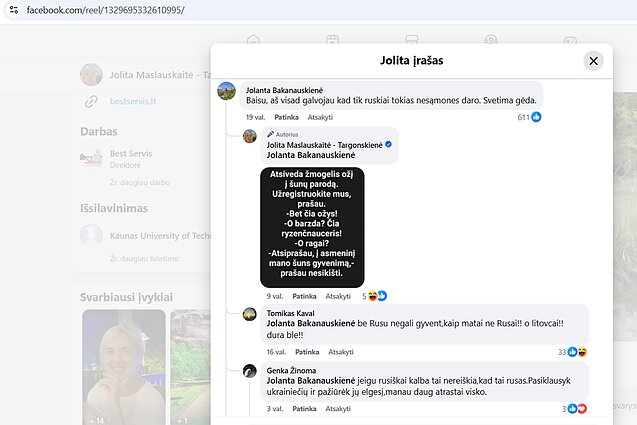Open first Svarbiausi įvykiai photo +14
Viewport: 637px width, 425px height.
tap(124, 367)
